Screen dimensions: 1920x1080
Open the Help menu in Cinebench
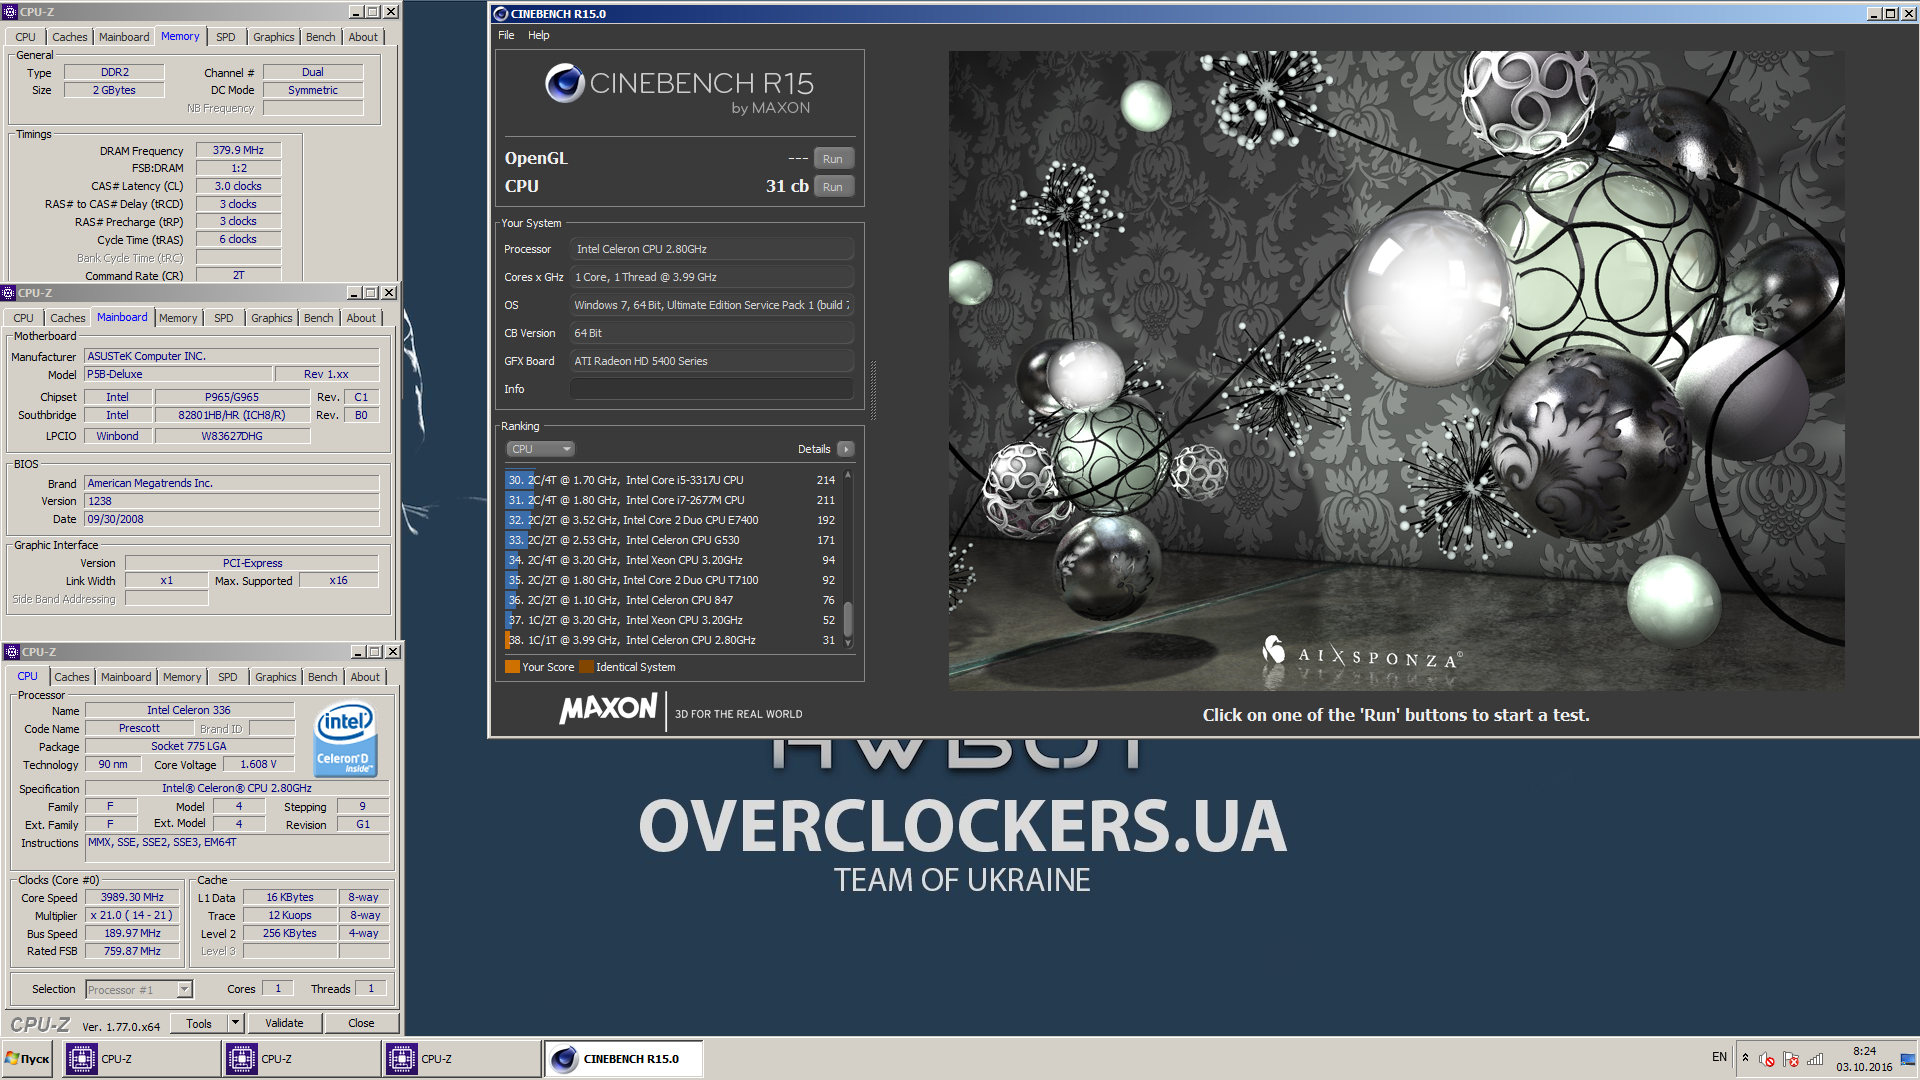point(539,35)
